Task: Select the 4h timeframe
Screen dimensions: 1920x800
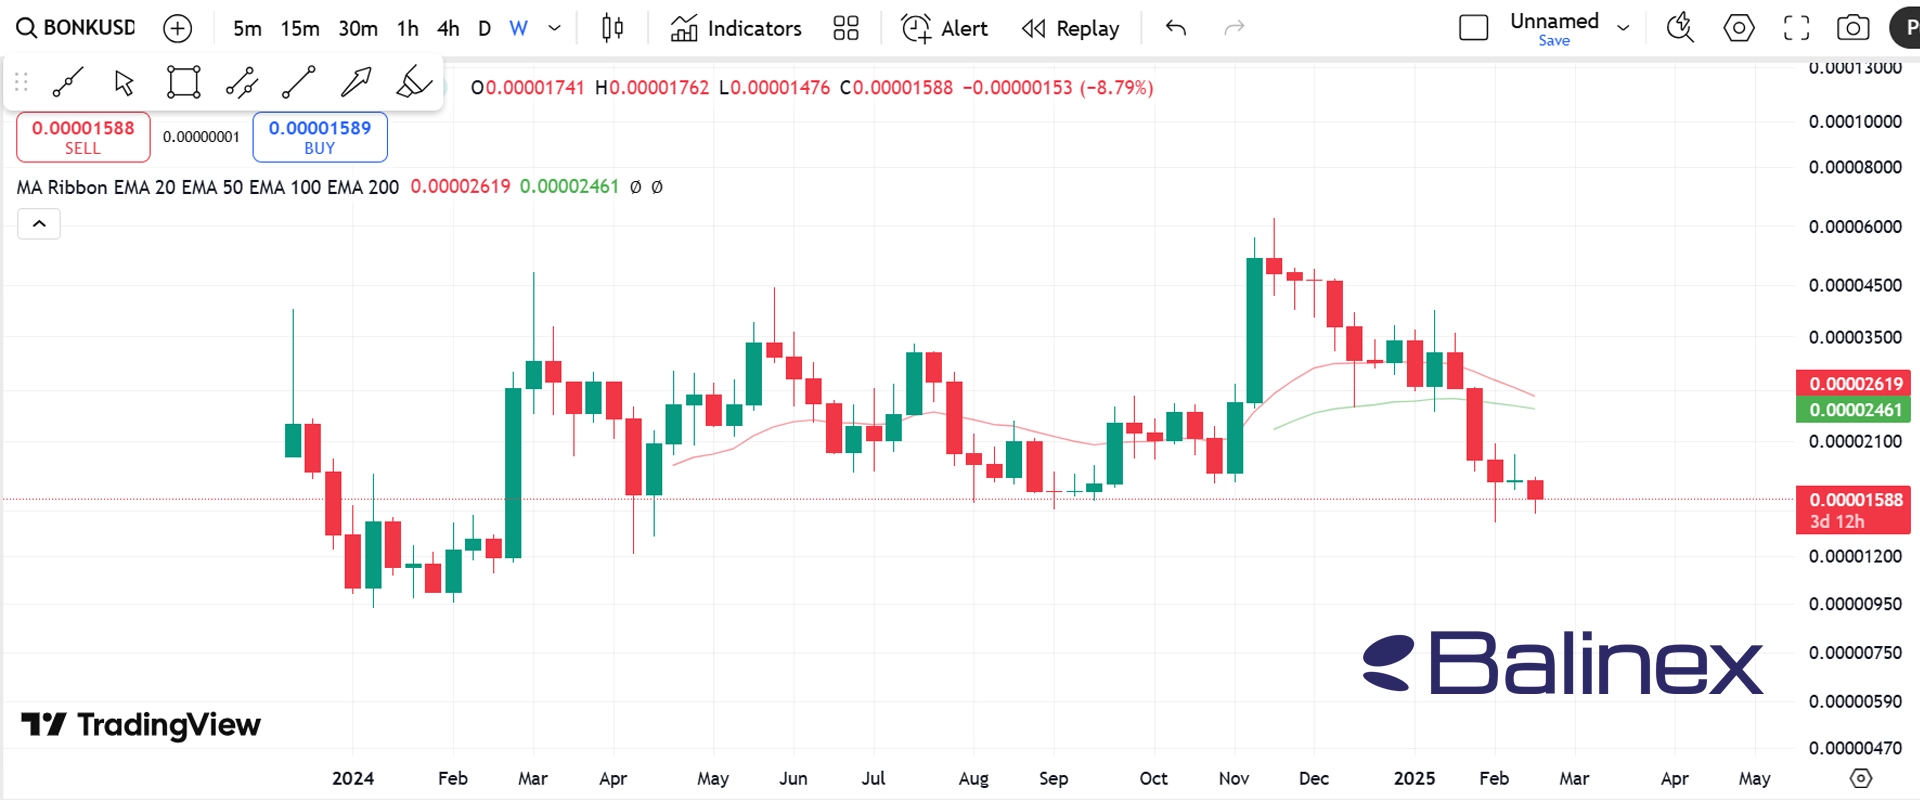Action: [x=448, y=28]
